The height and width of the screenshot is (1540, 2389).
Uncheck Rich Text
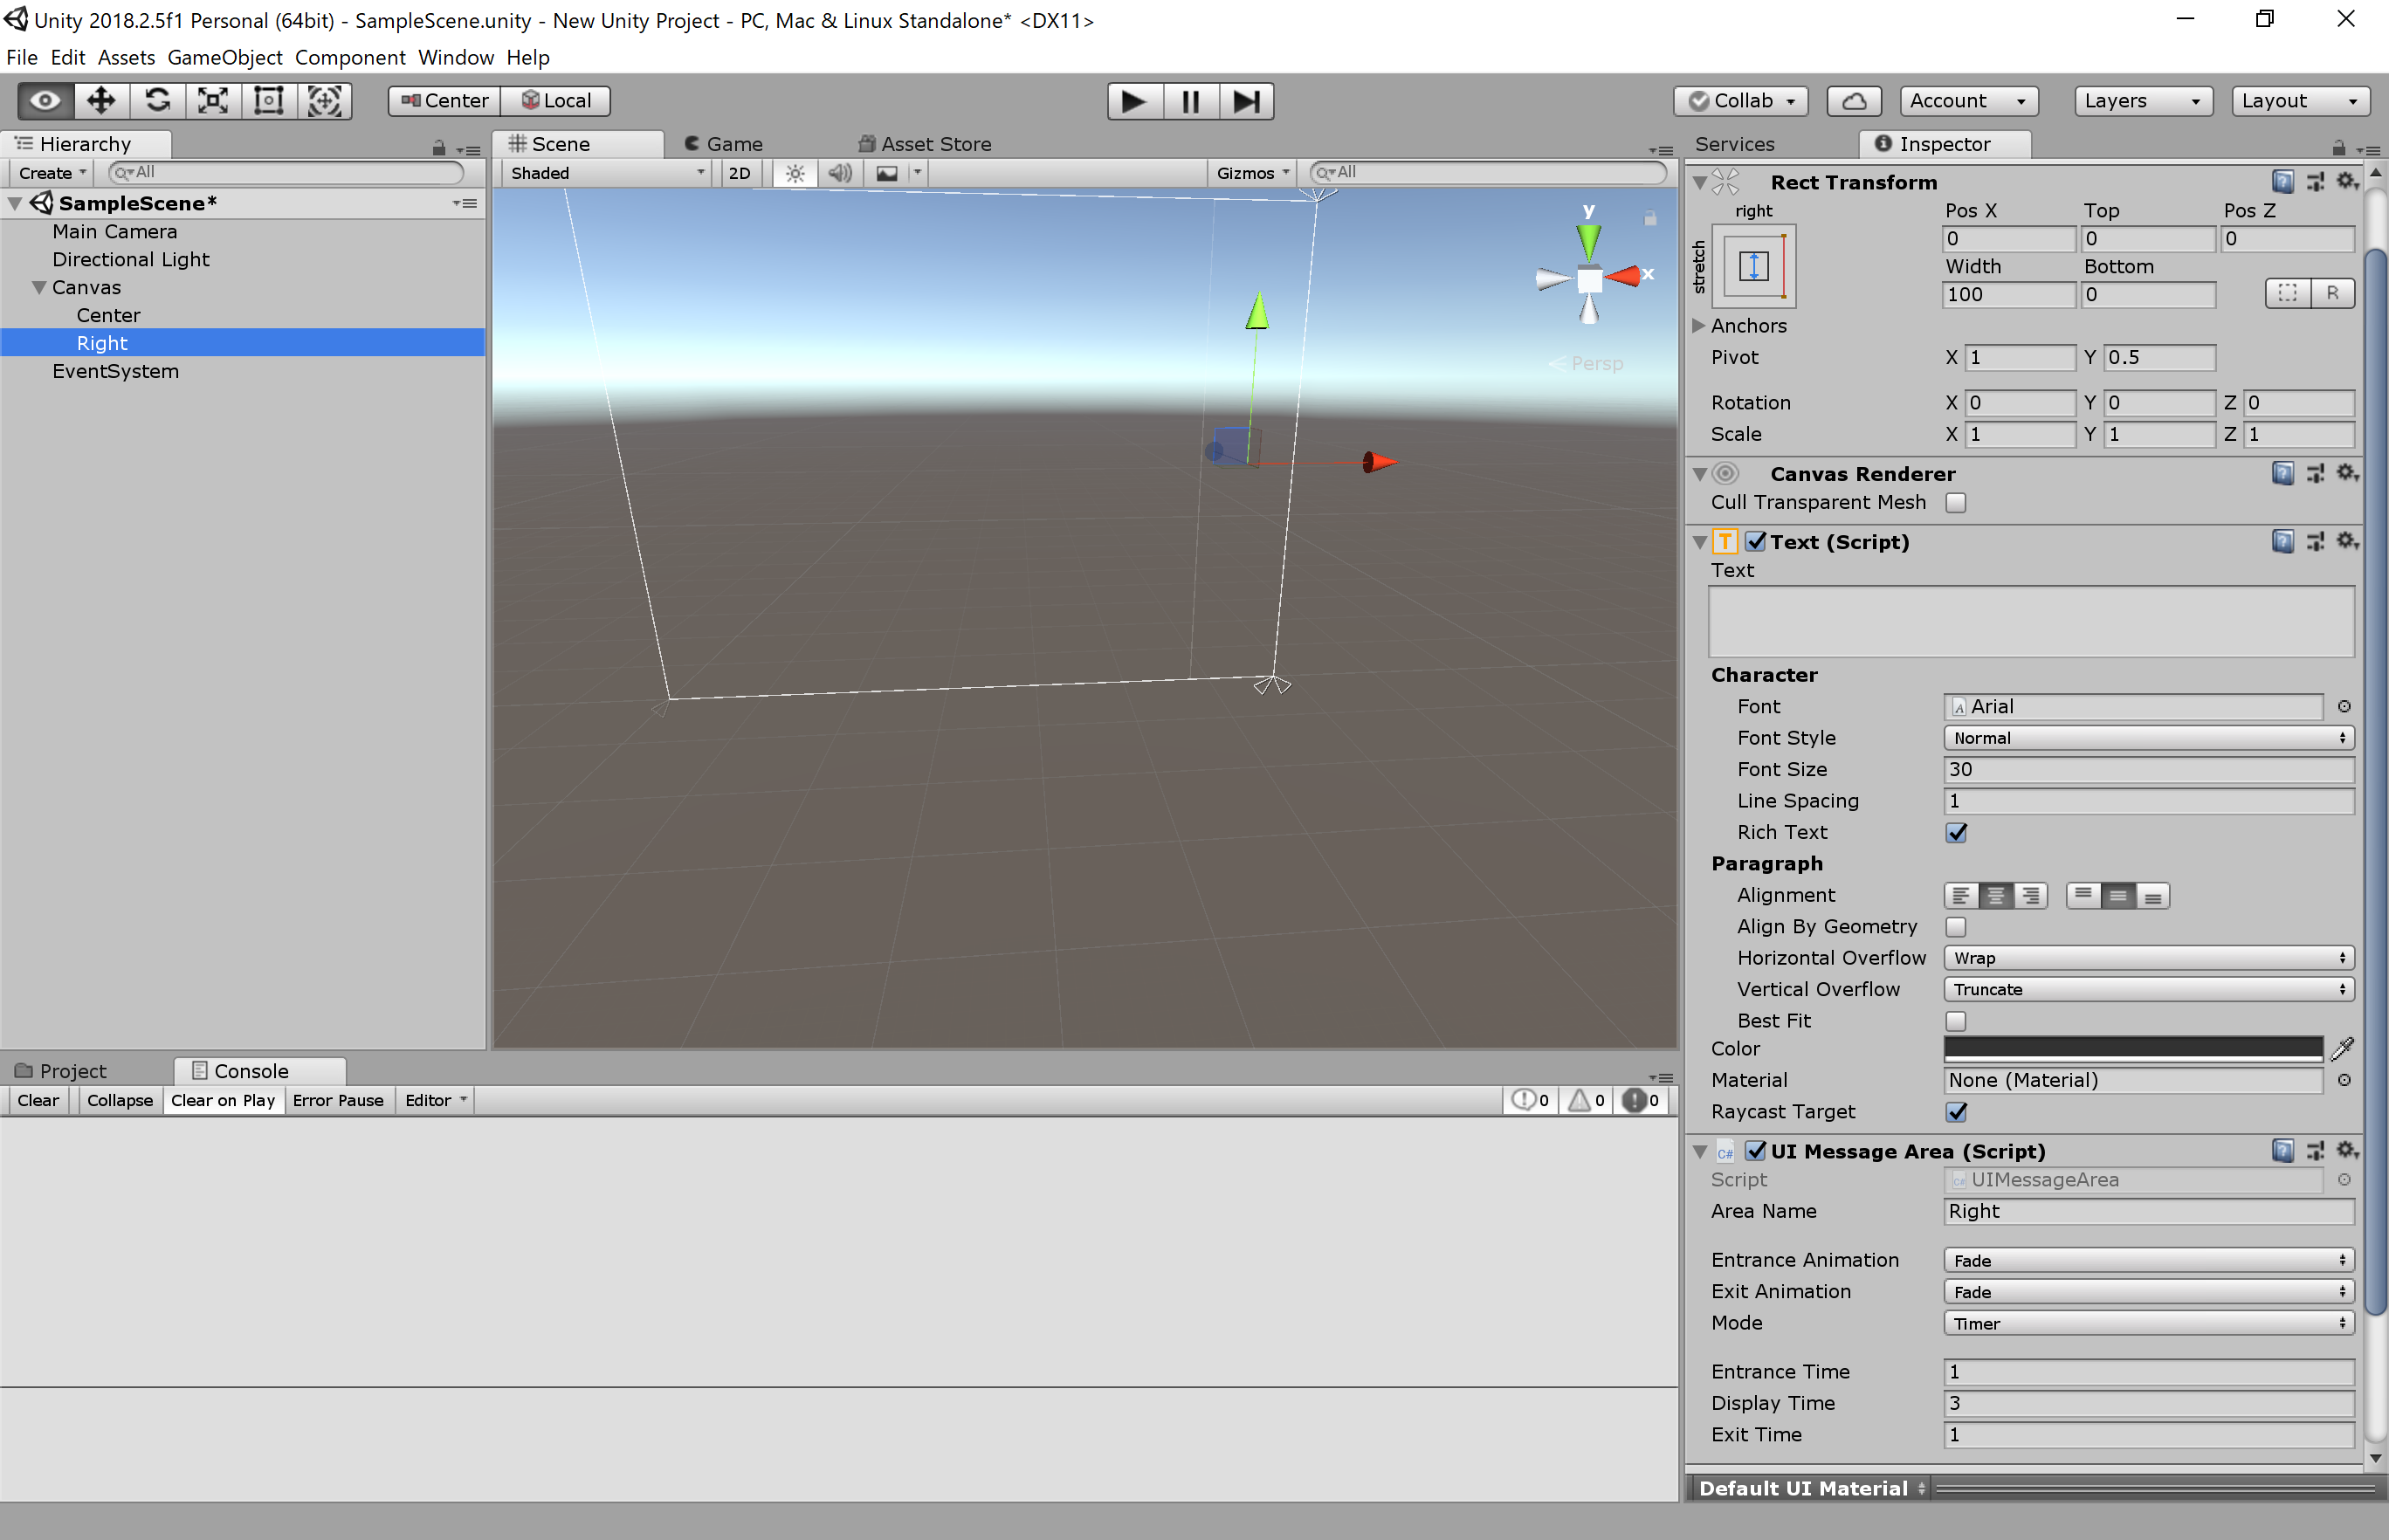click(1955, 832)
